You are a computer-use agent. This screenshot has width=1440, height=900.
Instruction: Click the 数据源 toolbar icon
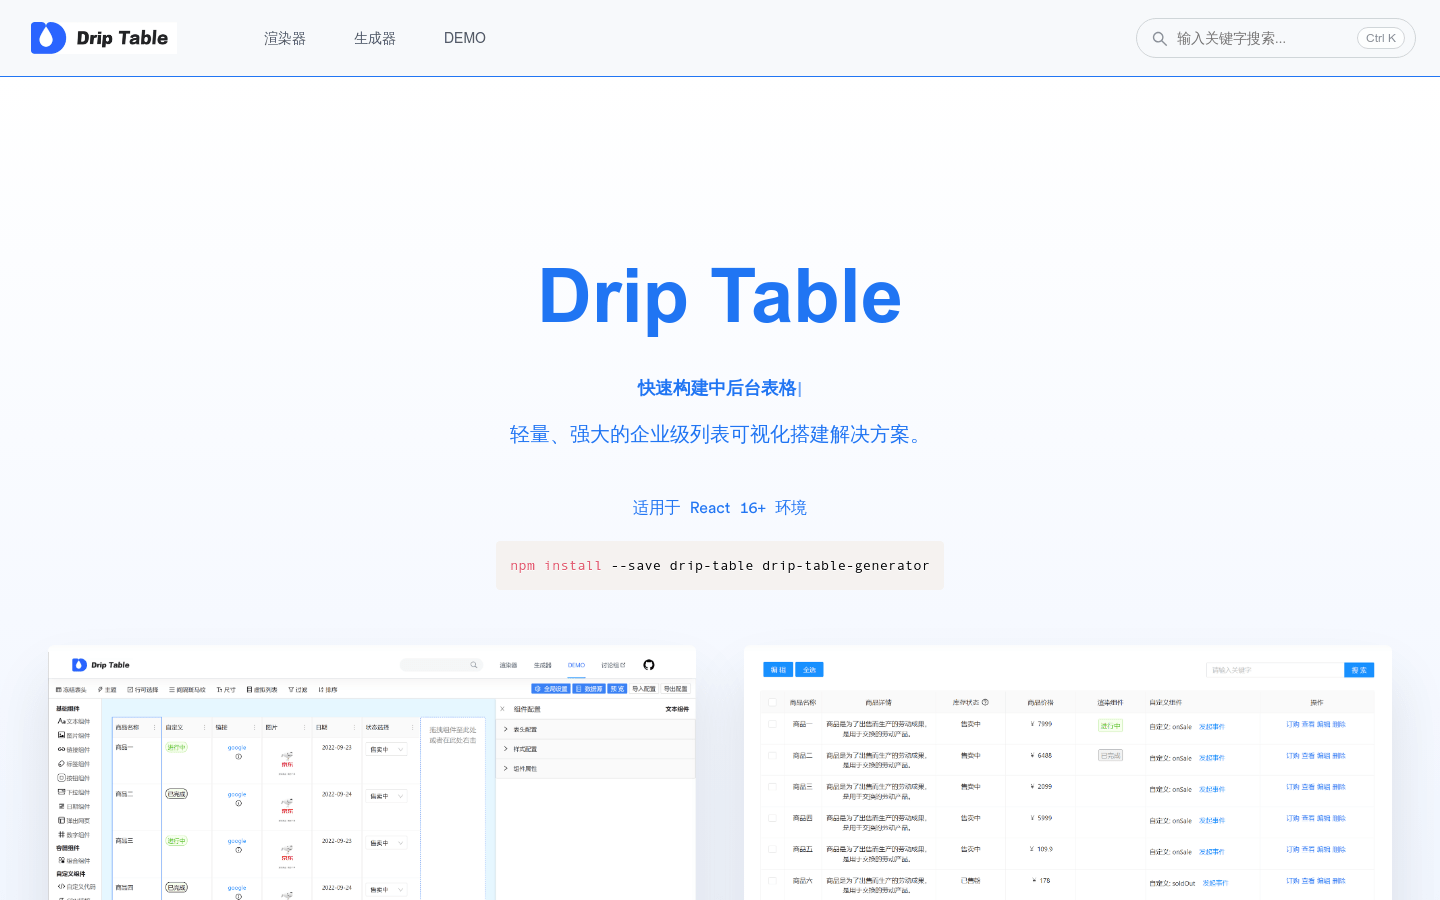pyautogui.click(x=588, y=689)
